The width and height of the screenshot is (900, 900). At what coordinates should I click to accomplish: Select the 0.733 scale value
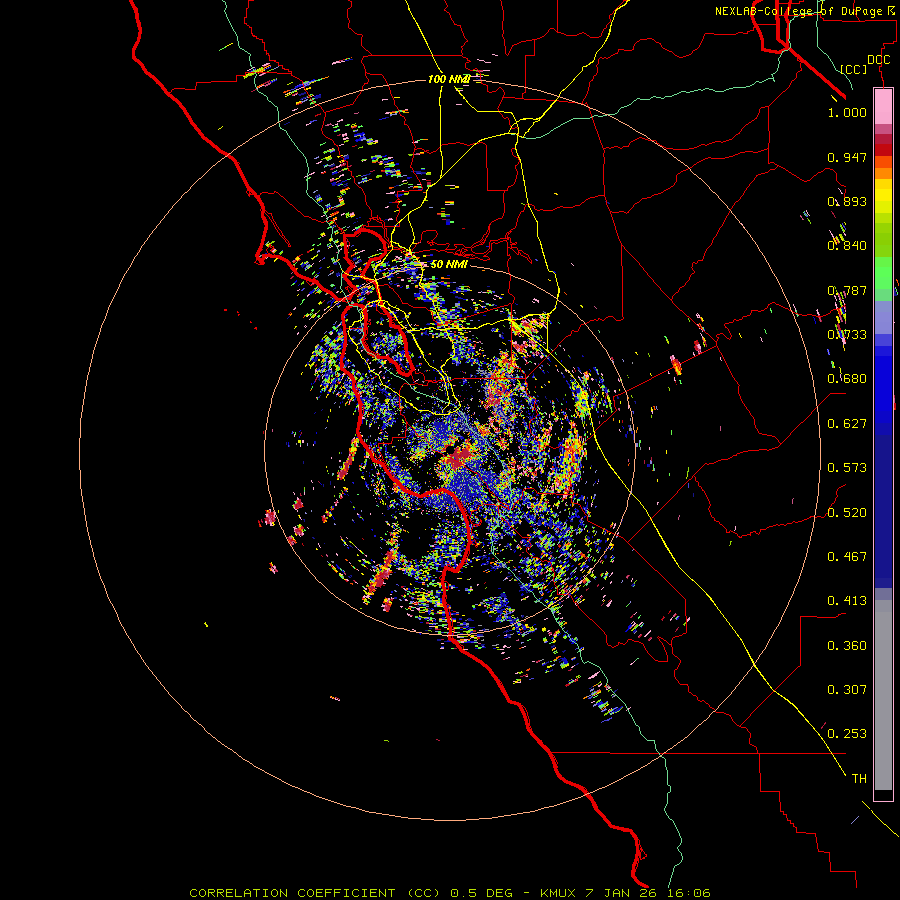(x=847, y=335)
